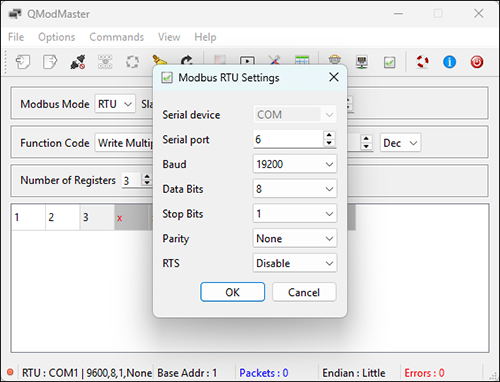The width and height of the screenshot is (500, 382).
Task: Expand the Baud 19200 dropdown
Action: tap(295, 164)
